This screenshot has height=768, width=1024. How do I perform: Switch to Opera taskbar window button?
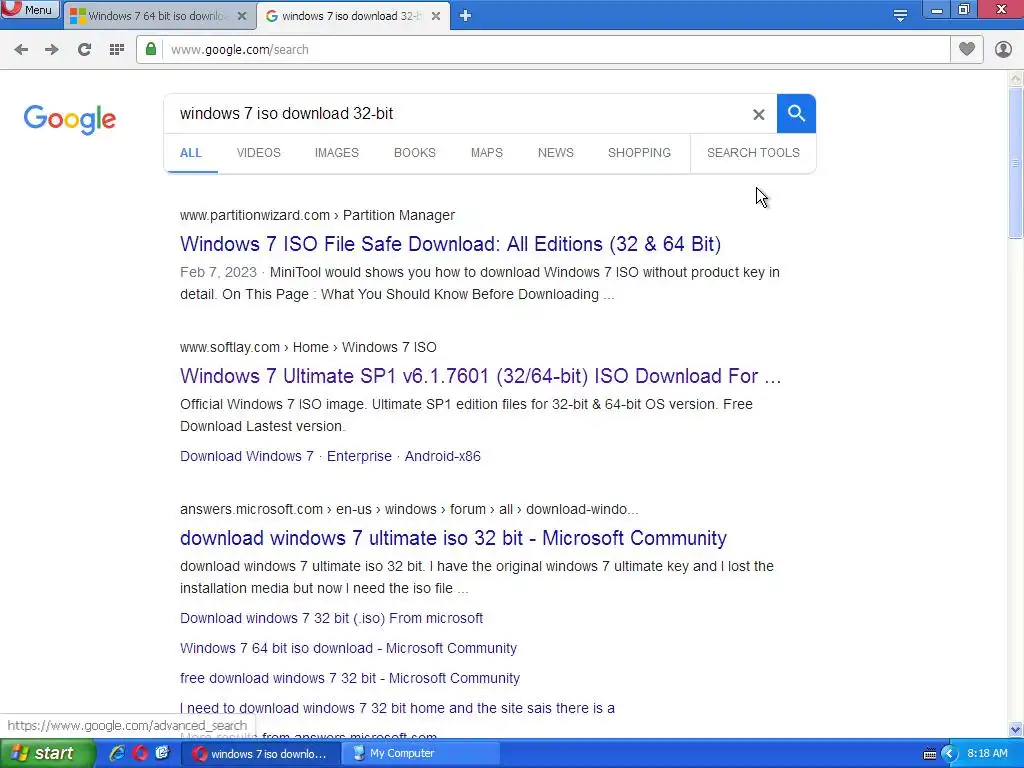(262, 754)
